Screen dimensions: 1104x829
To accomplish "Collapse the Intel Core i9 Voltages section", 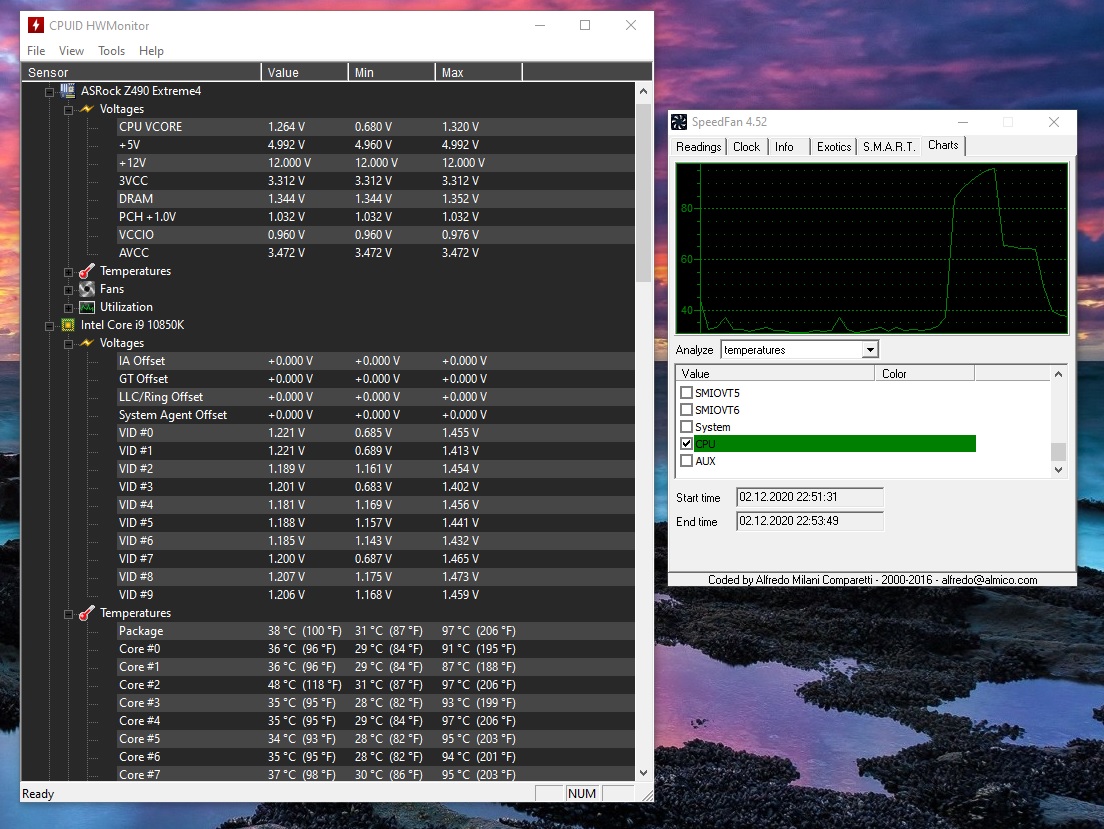I will 68,344.
